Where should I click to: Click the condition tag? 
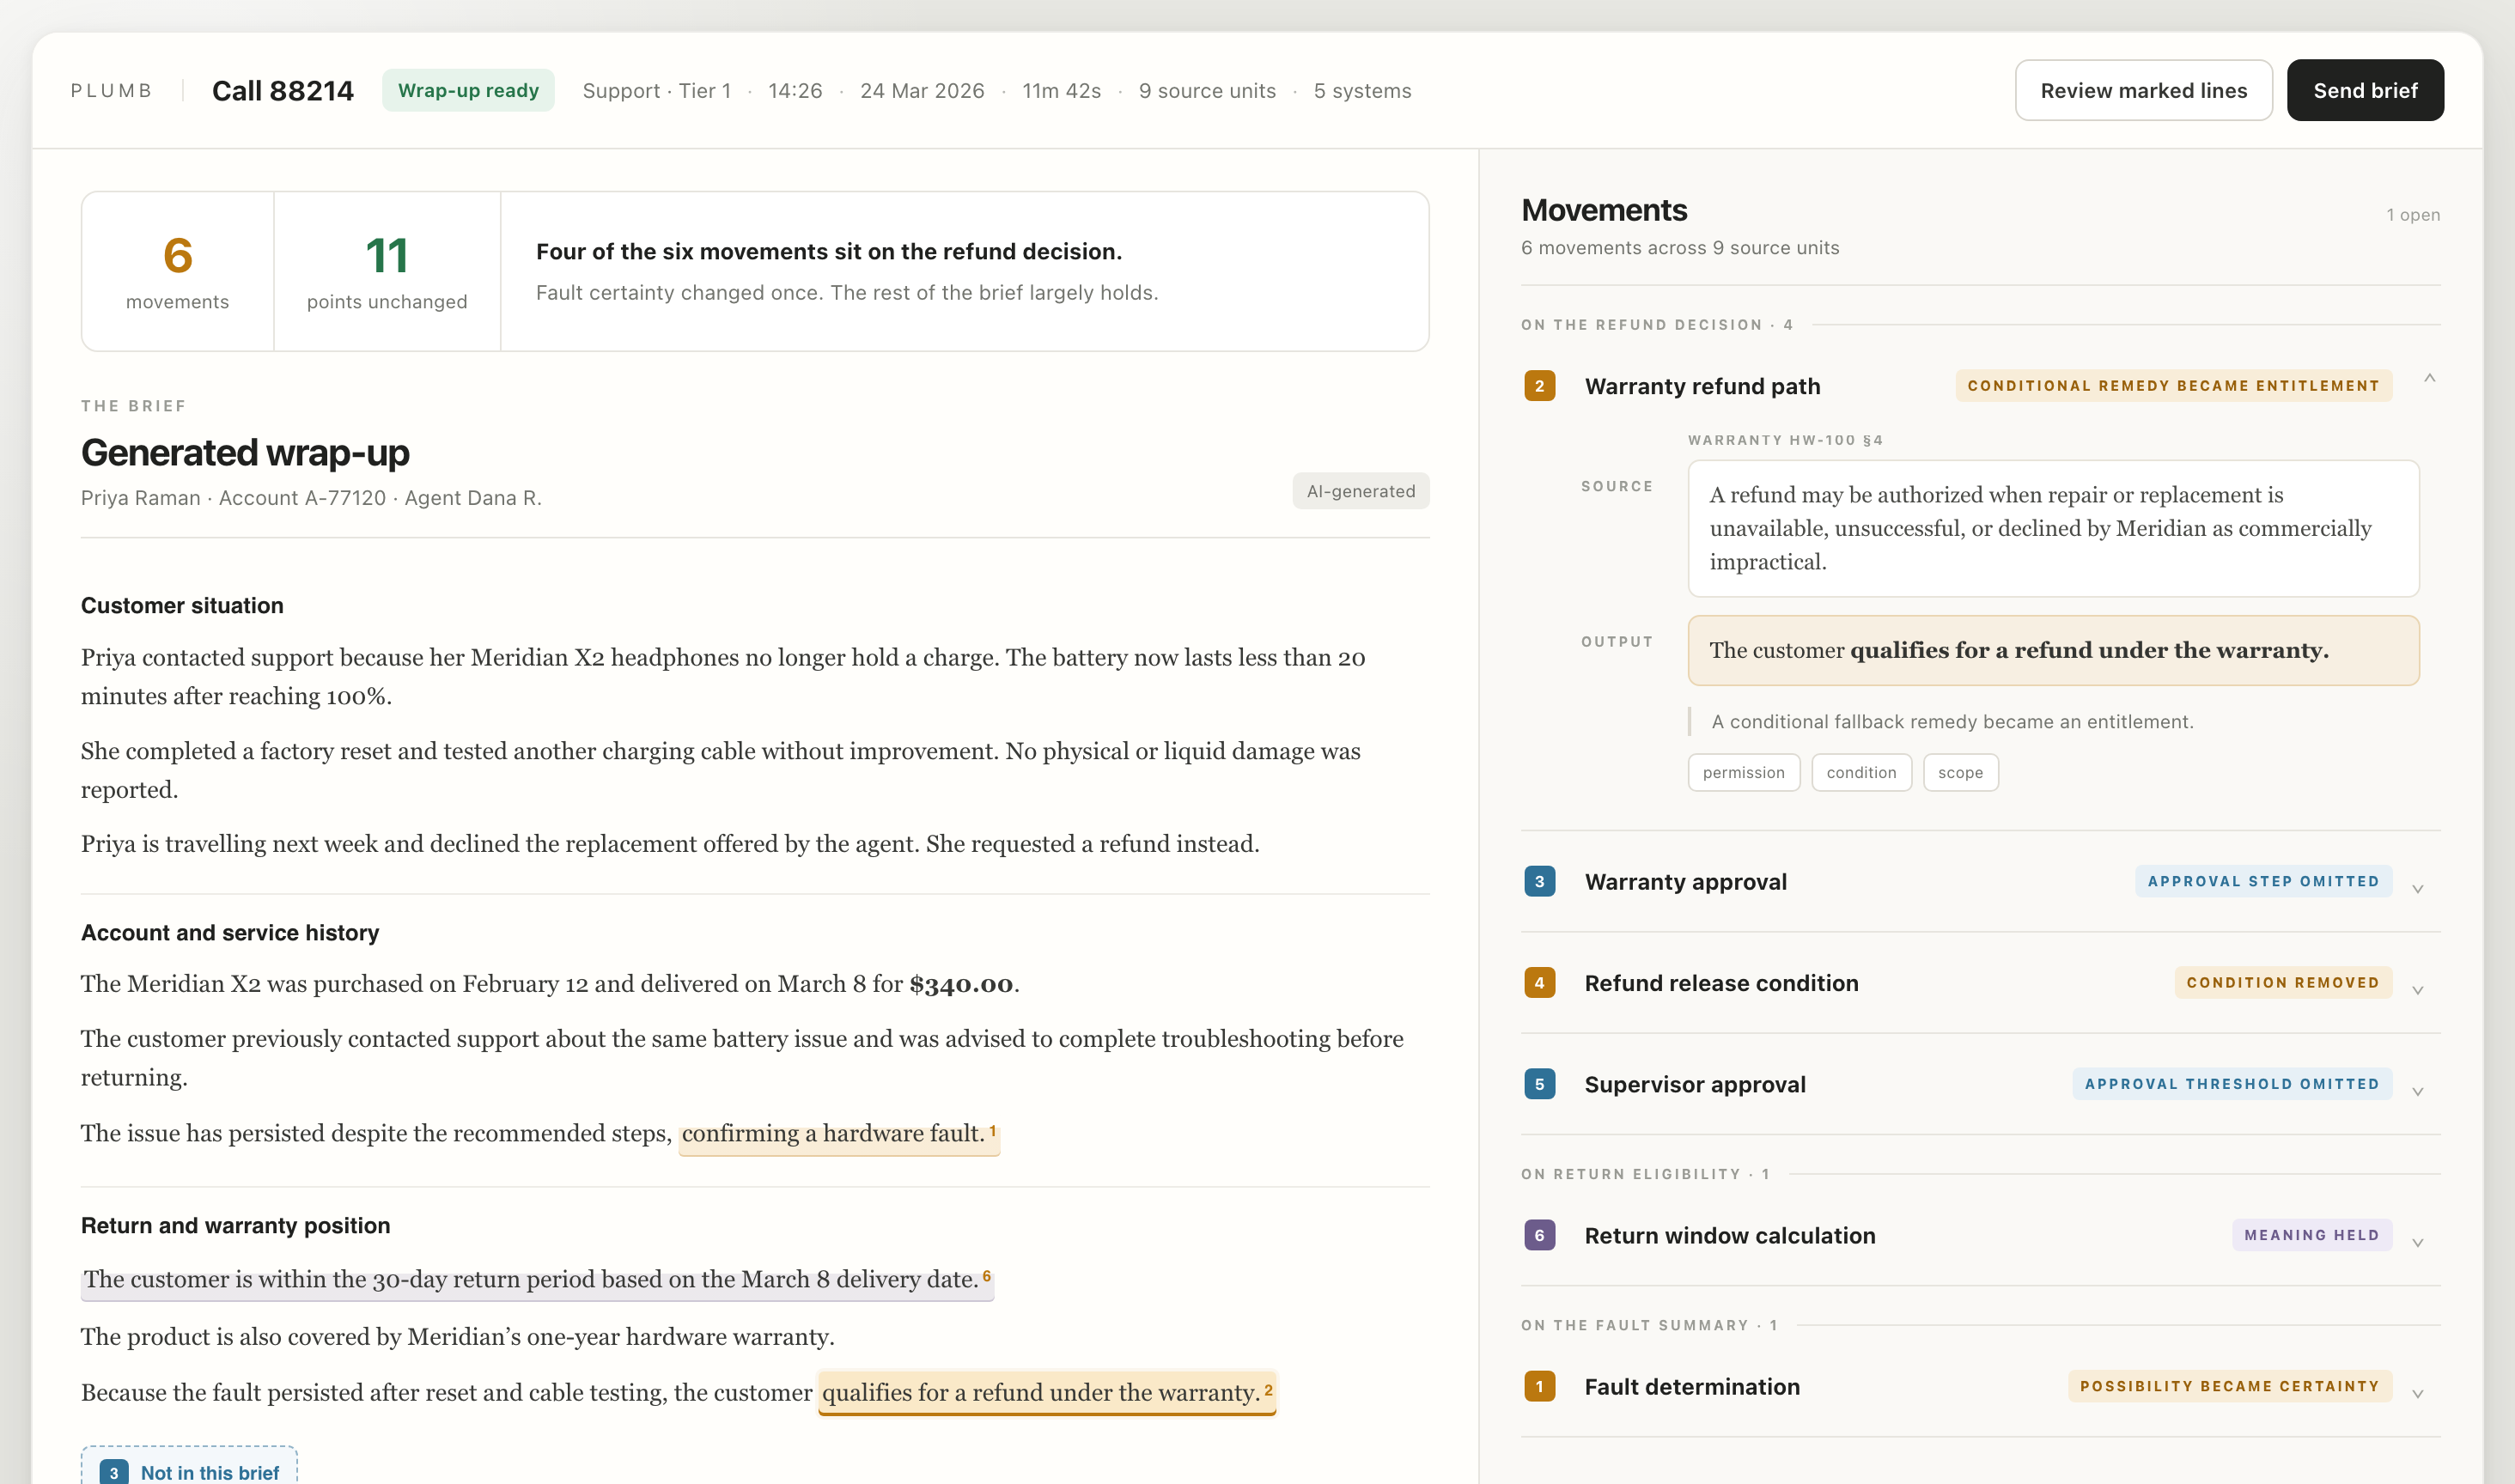coord(1861,772)
